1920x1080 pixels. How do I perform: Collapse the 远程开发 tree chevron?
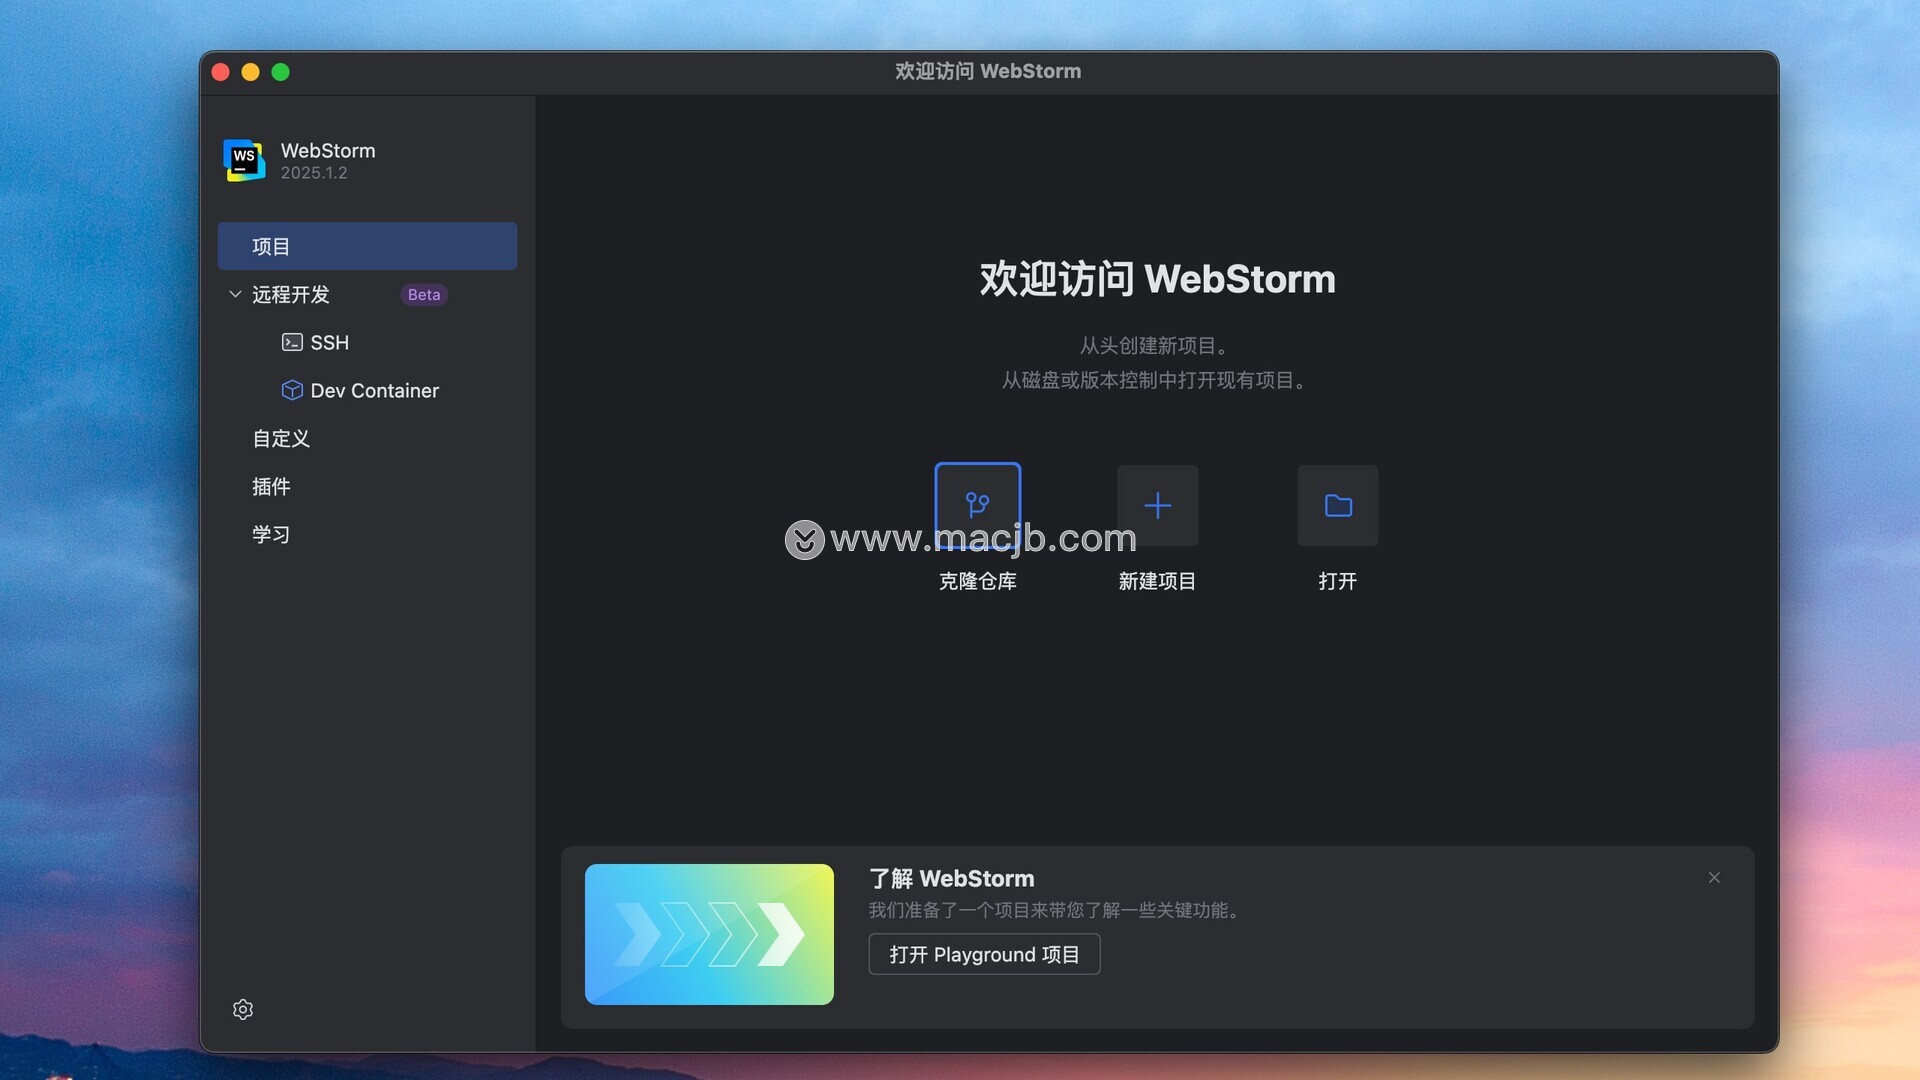click(235, 294)
